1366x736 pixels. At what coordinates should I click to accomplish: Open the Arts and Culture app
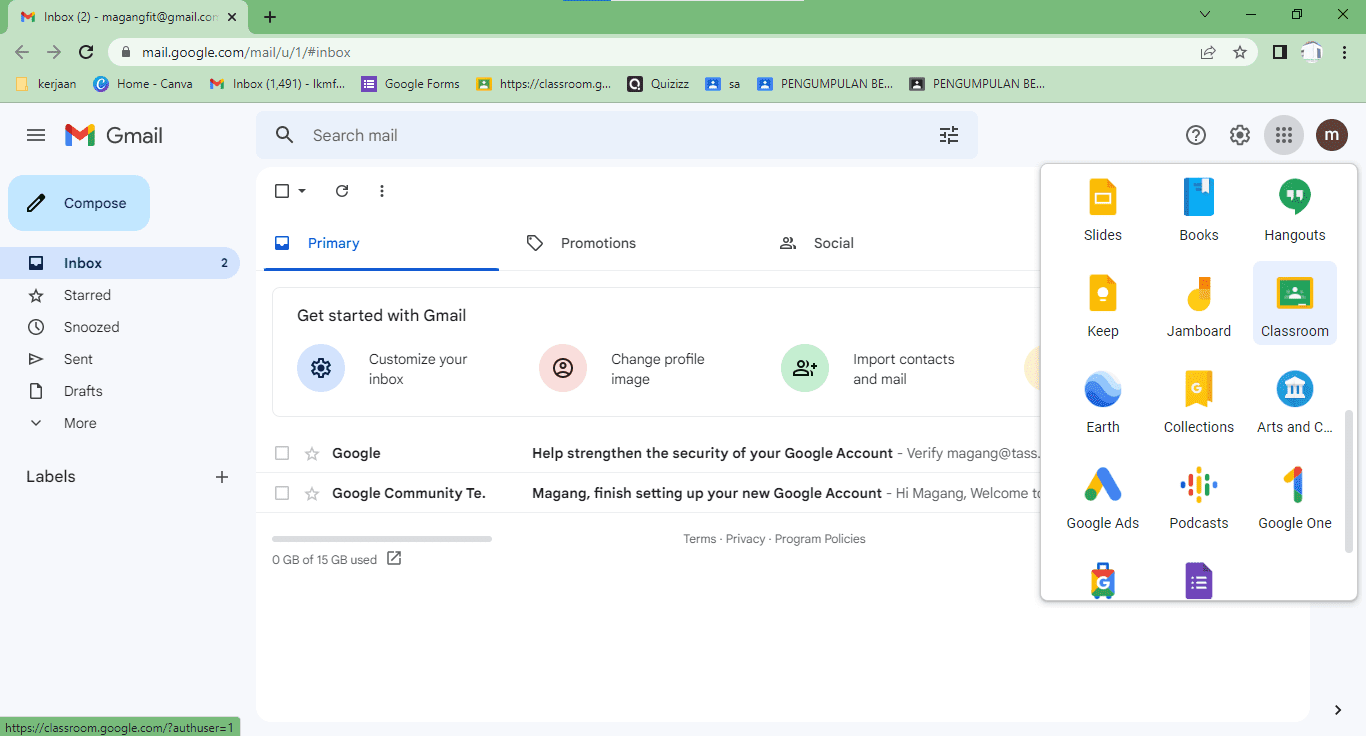[x=1294, y=399]
